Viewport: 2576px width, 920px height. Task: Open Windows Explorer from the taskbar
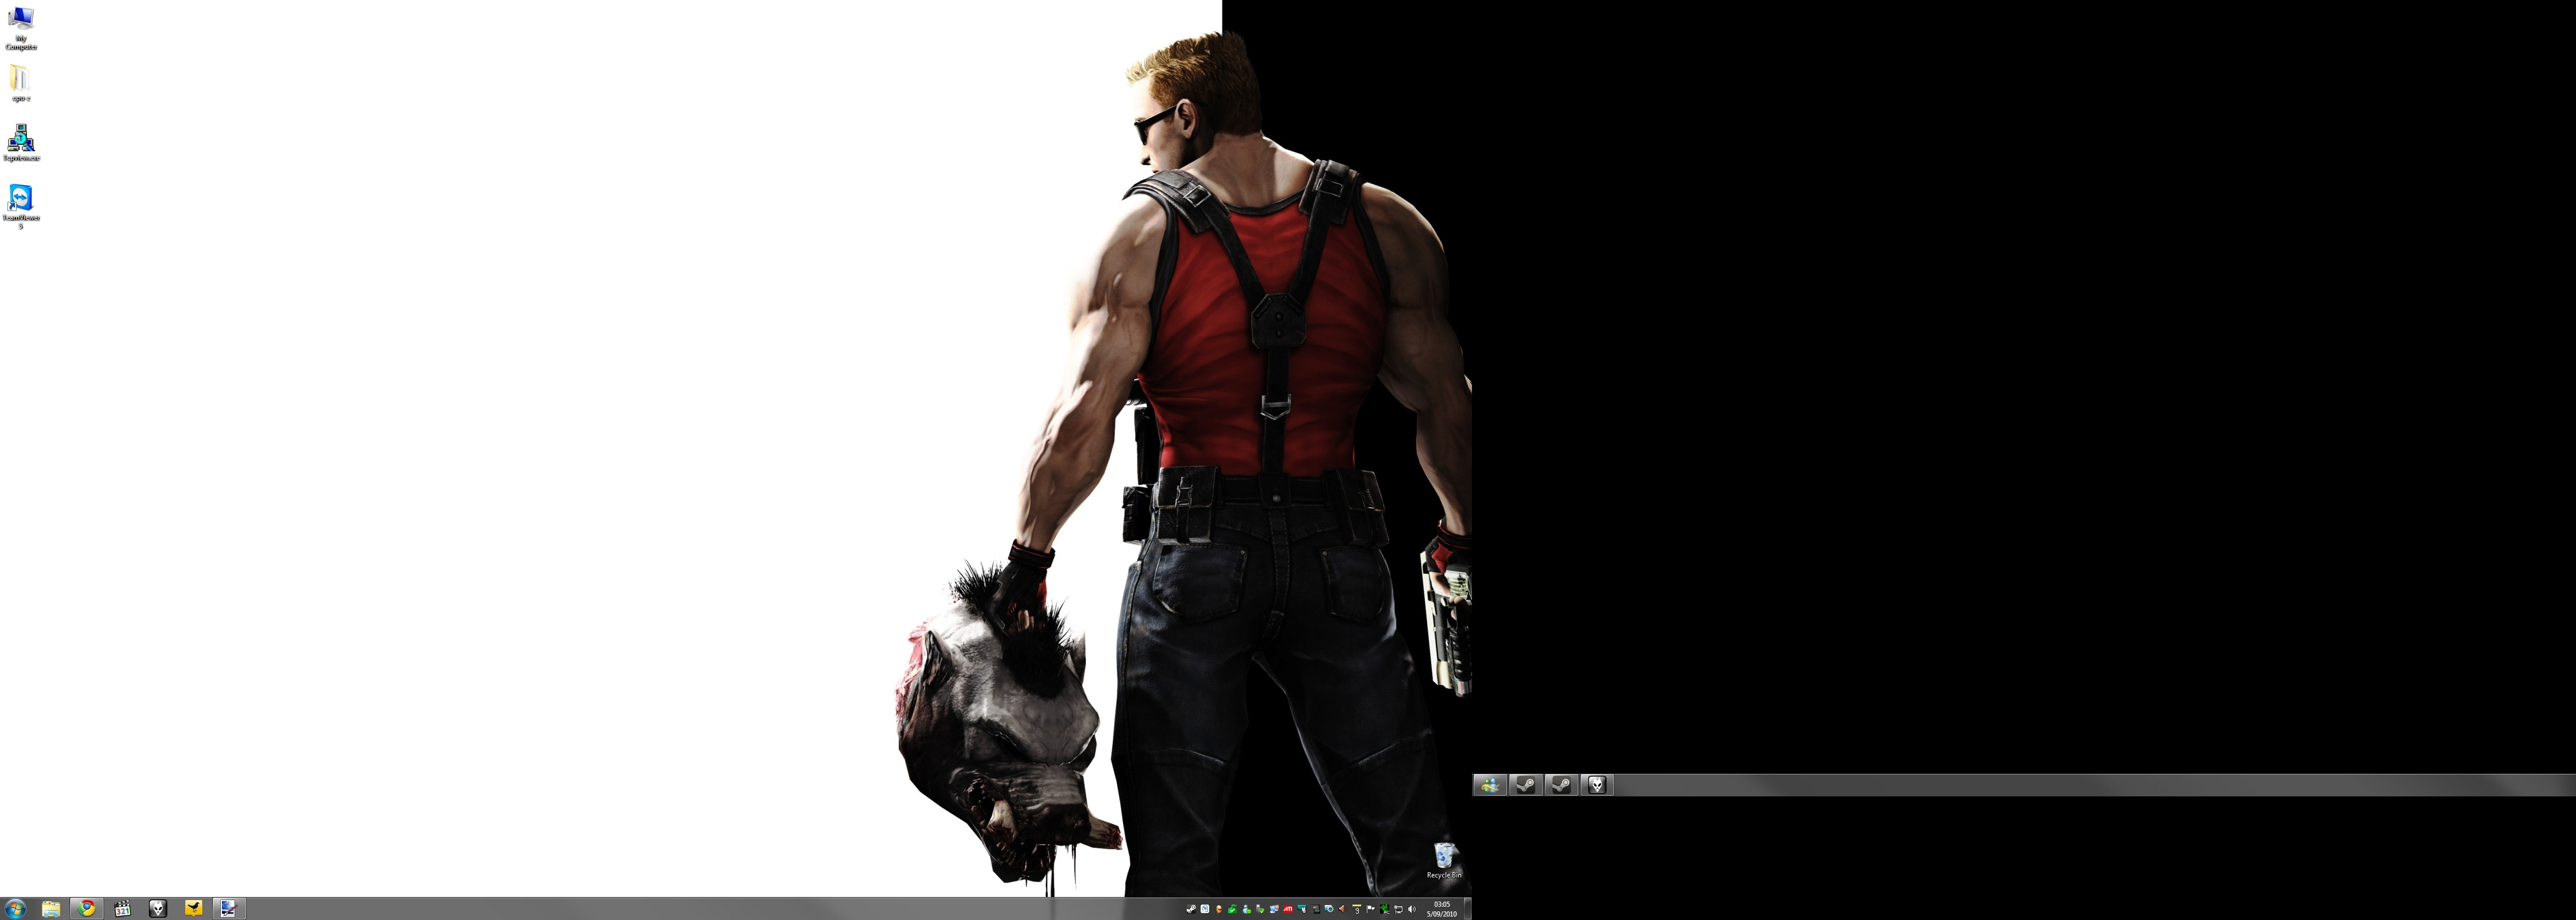[x=50, y=908]
